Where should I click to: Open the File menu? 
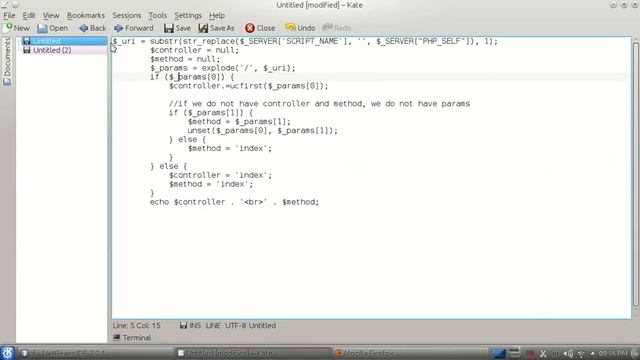click(x=9, y=16)
